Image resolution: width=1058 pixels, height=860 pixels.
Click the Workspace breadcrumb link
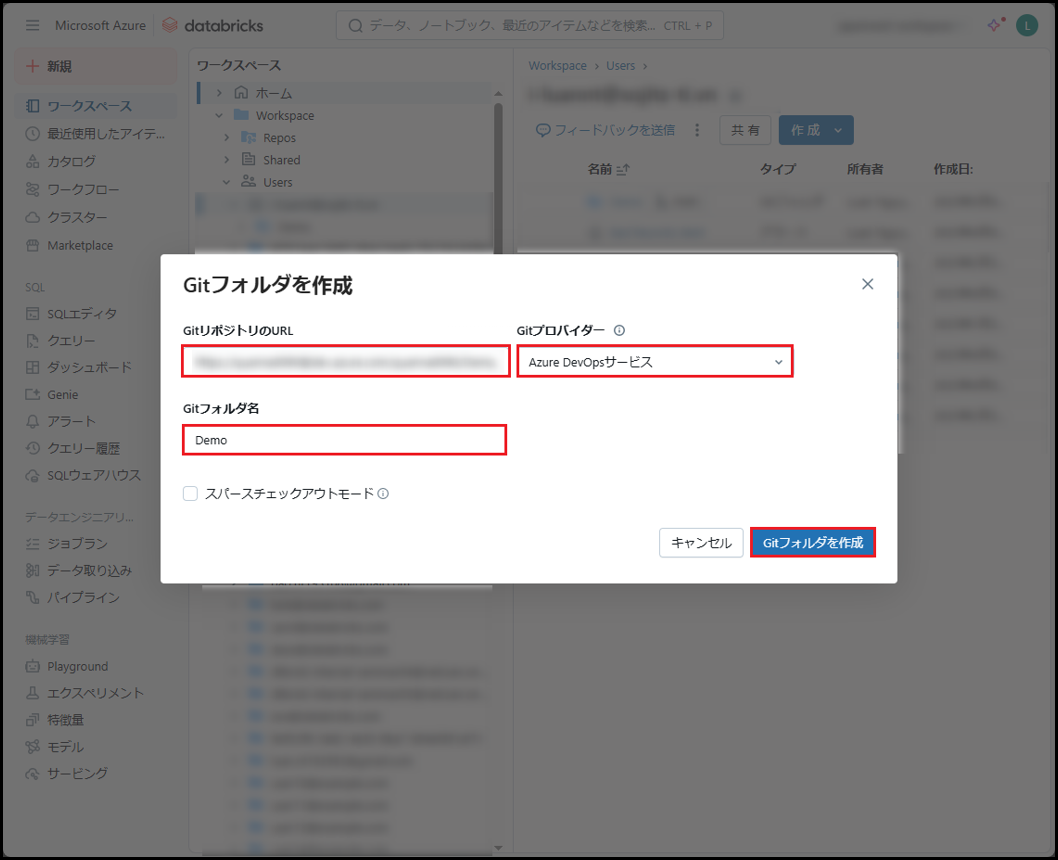(x=557, y=65)
